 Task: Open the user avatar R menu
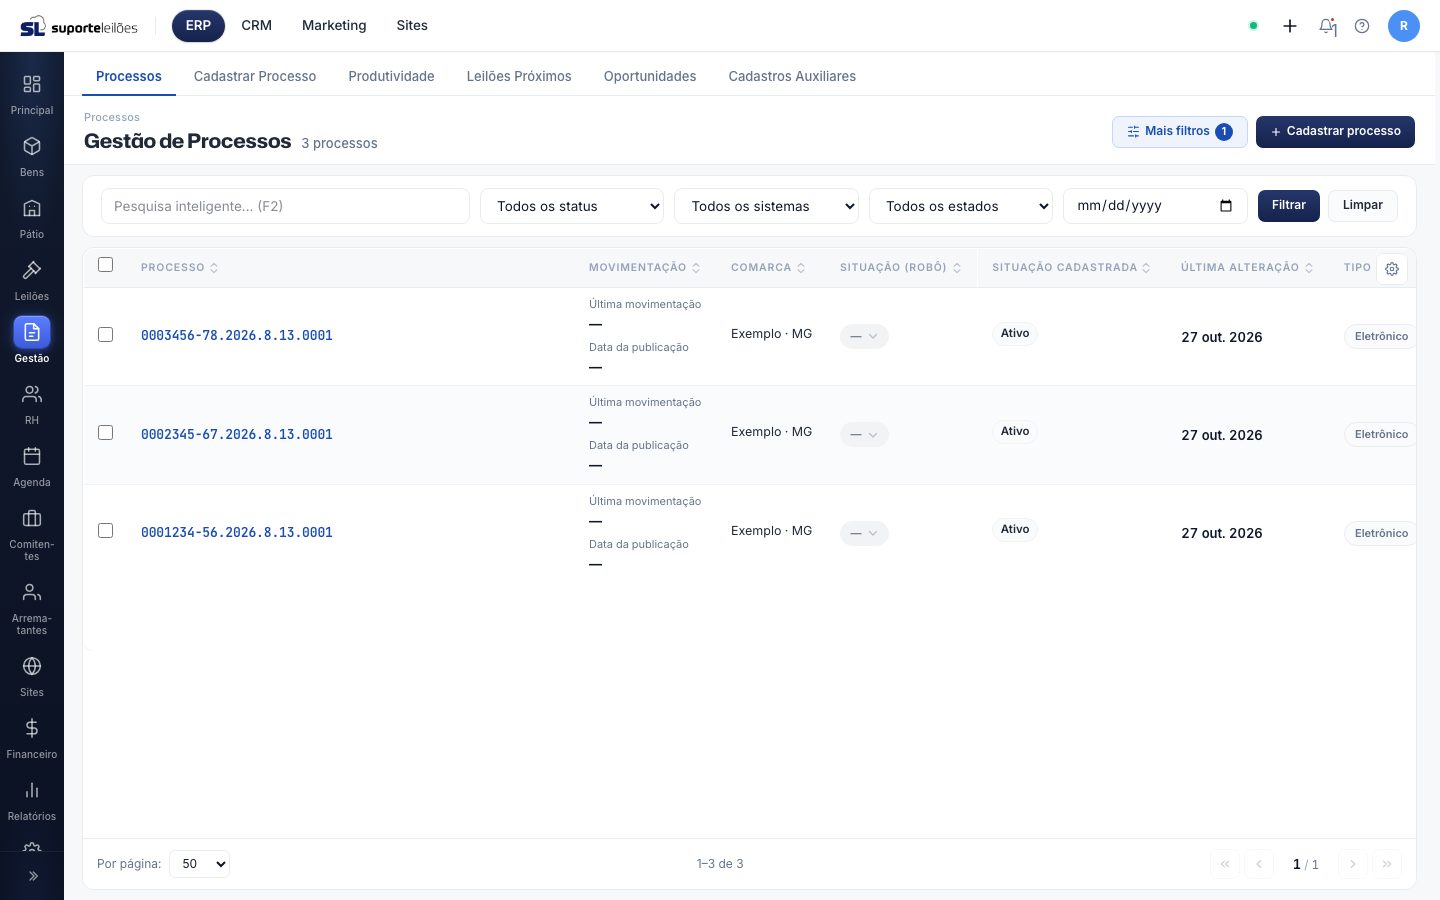[x=1404, y=26]
